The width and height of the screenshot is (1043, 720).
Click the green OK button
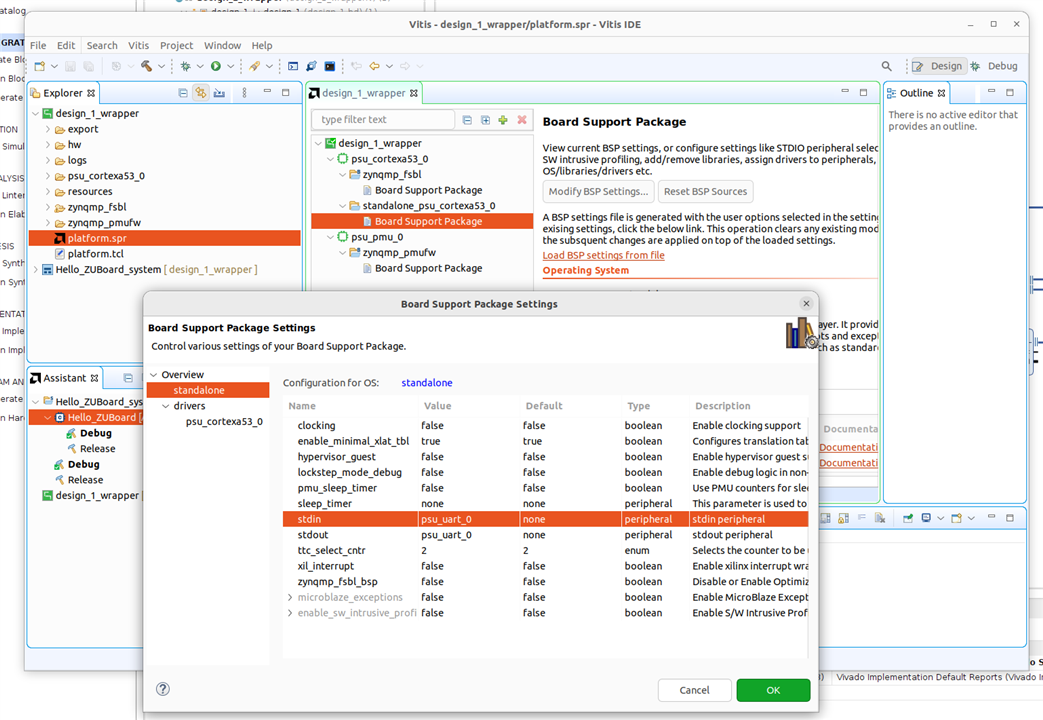click(x=773, y=690)
